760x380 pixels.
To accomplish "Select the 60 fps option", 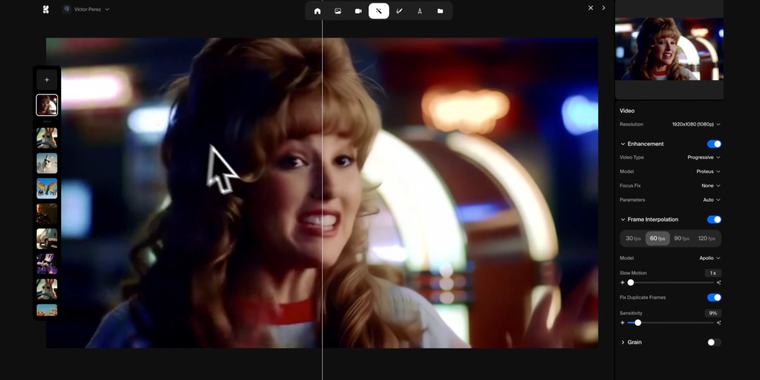I will pyautogui.click(x=657, y=238).
